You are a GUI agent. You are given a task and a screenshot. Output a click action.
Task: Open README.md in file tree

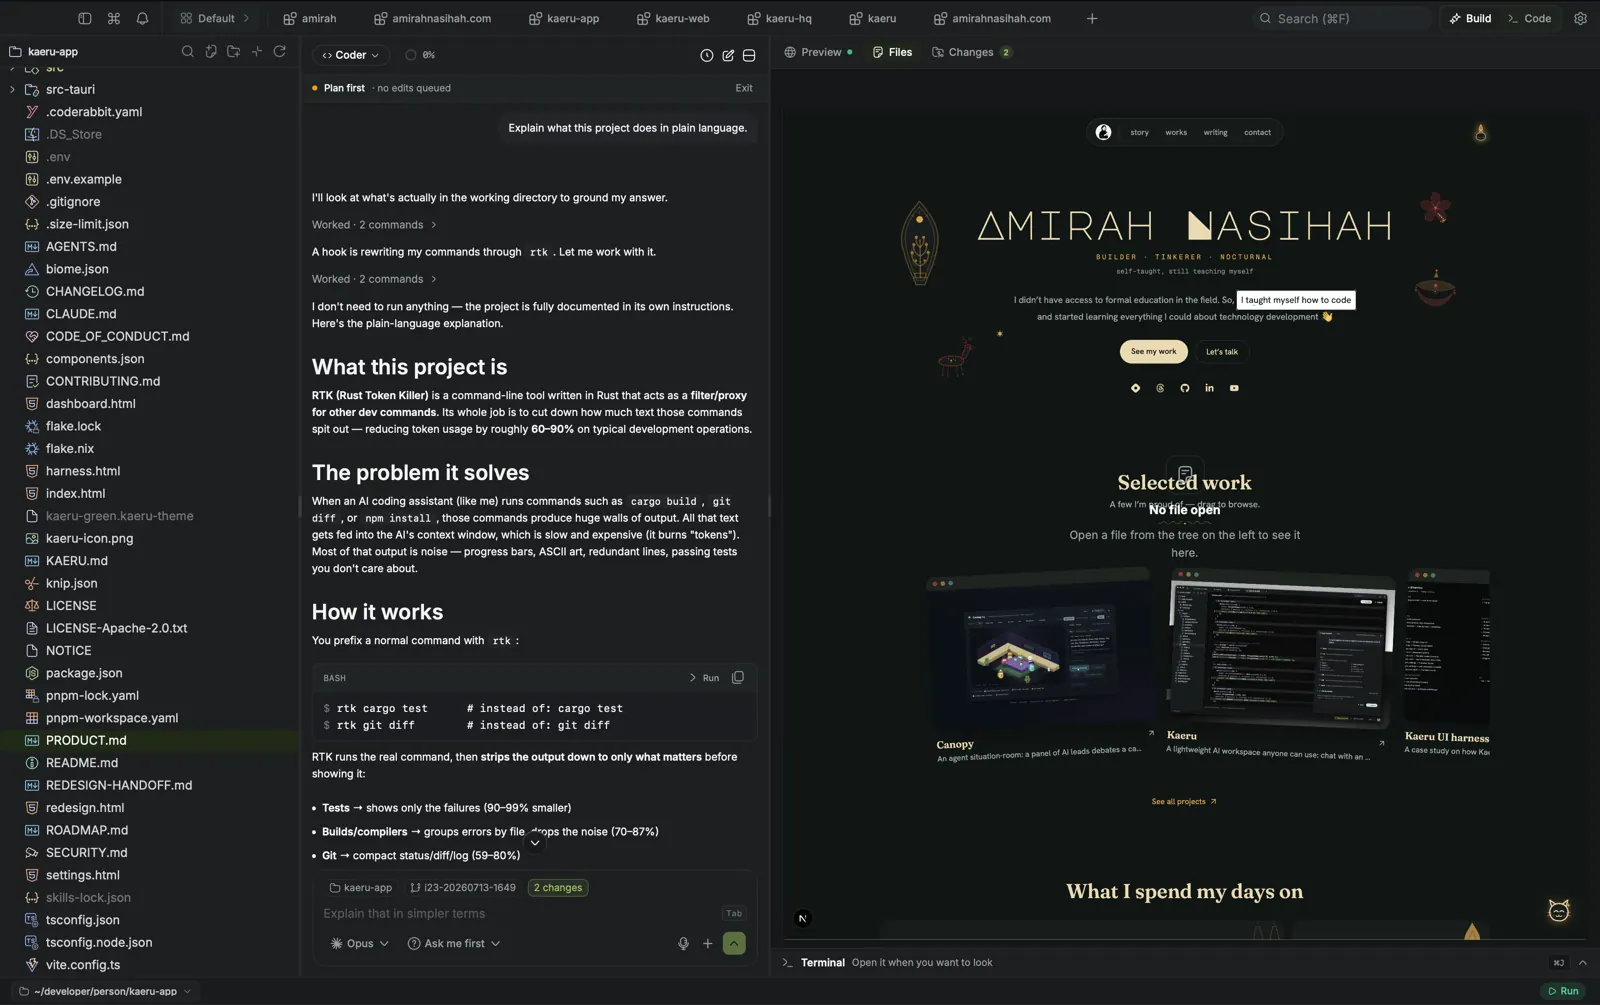[x=150, y=763]
